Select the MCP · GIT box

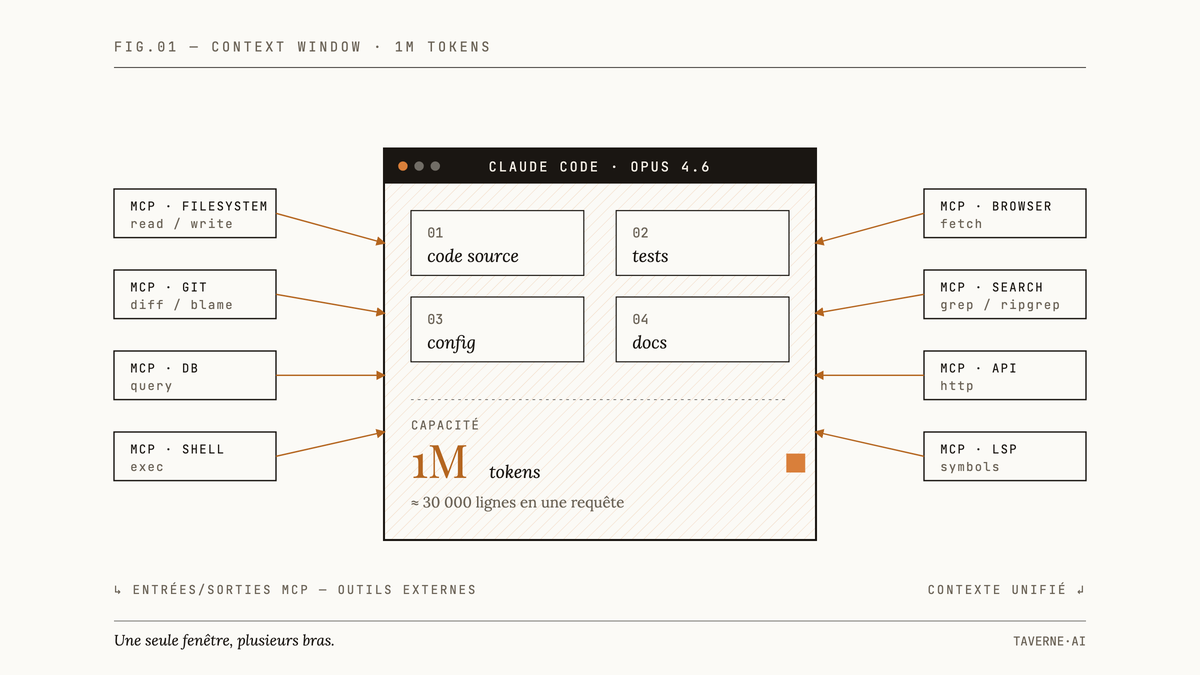click(195, 295)
